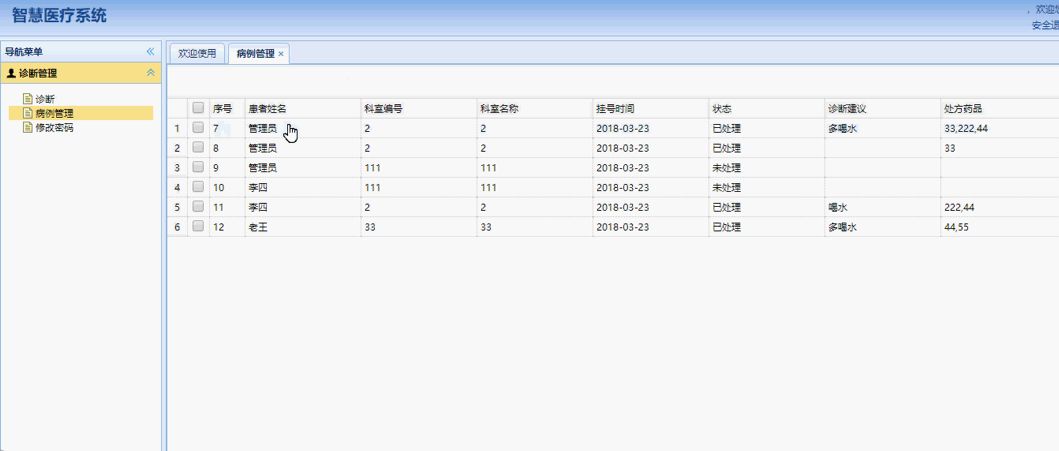Click 管理员 in record 9 row
1059x451 pixels.
tap(263, 167)
